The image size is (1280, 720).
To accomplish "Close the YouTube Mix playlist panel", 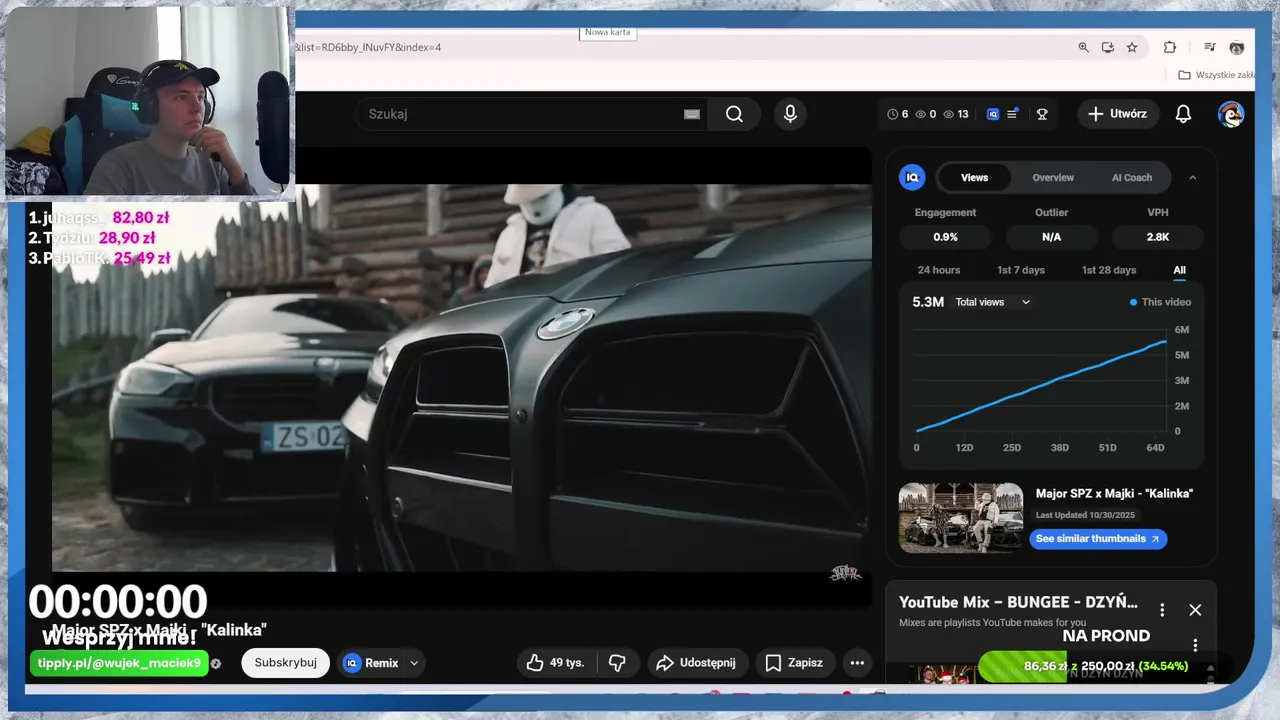I will click(1195, 610).
